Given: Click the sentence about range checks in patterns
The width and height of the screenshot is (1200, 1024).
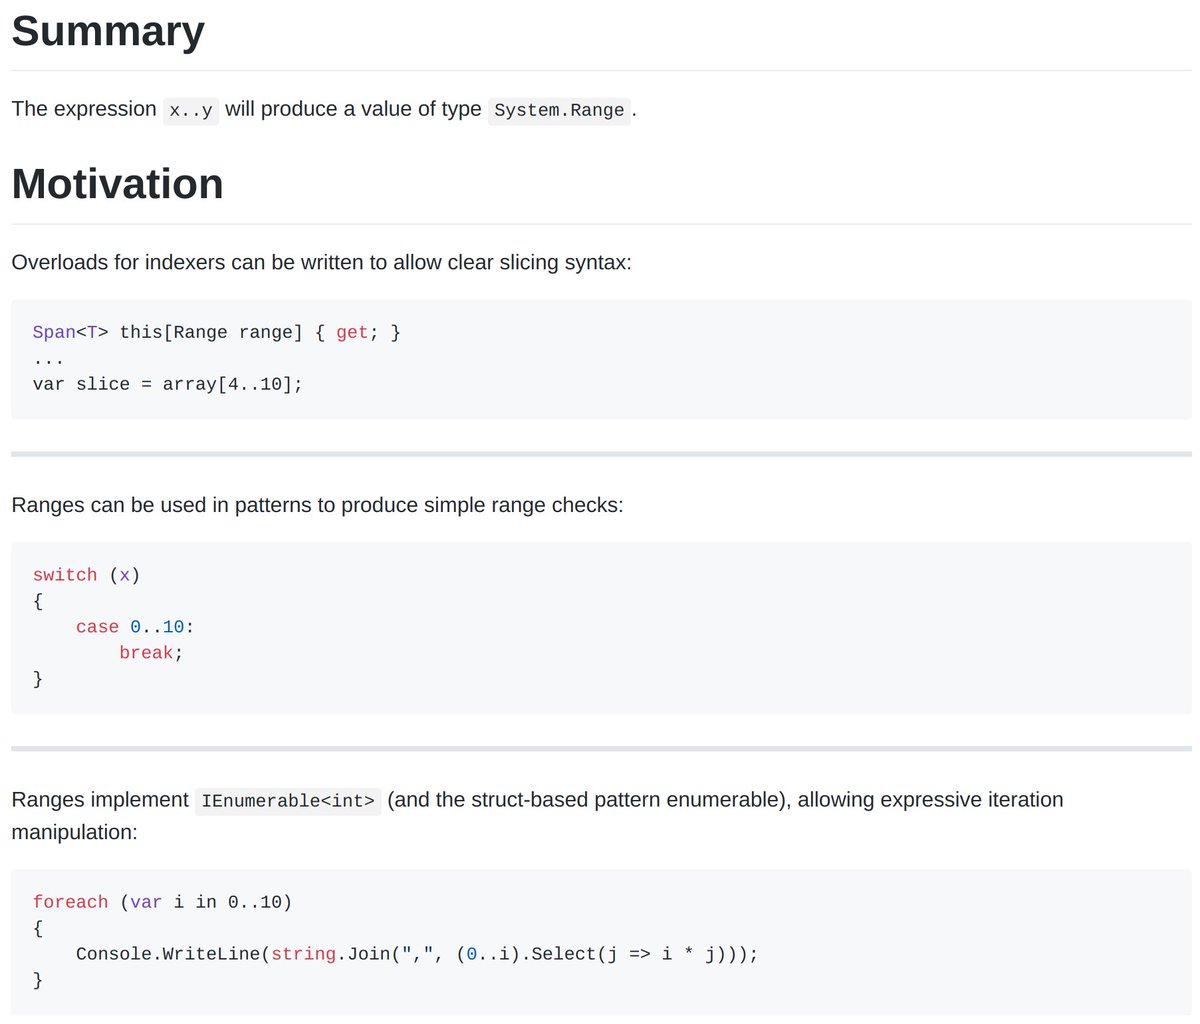Looking at the screenshot, I should point(317,505).
